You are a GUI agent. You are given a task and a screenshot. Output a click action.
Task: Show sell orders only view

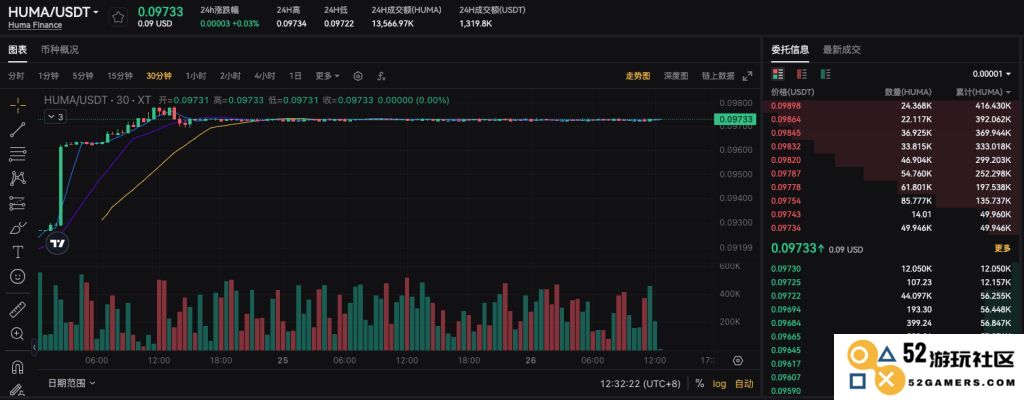pyautogui.click(x=802, y=74)
